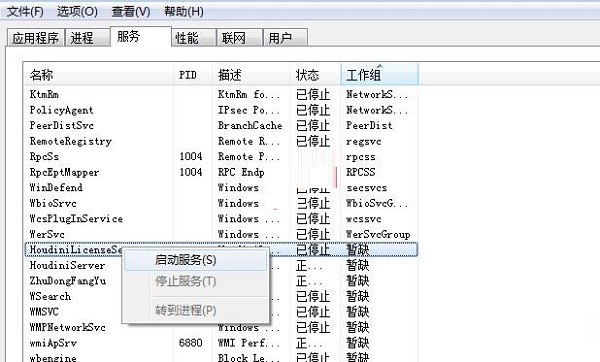Click the KtmRm fo... description cell
Viewport: 600px width, 362px height.
point(249,95)
